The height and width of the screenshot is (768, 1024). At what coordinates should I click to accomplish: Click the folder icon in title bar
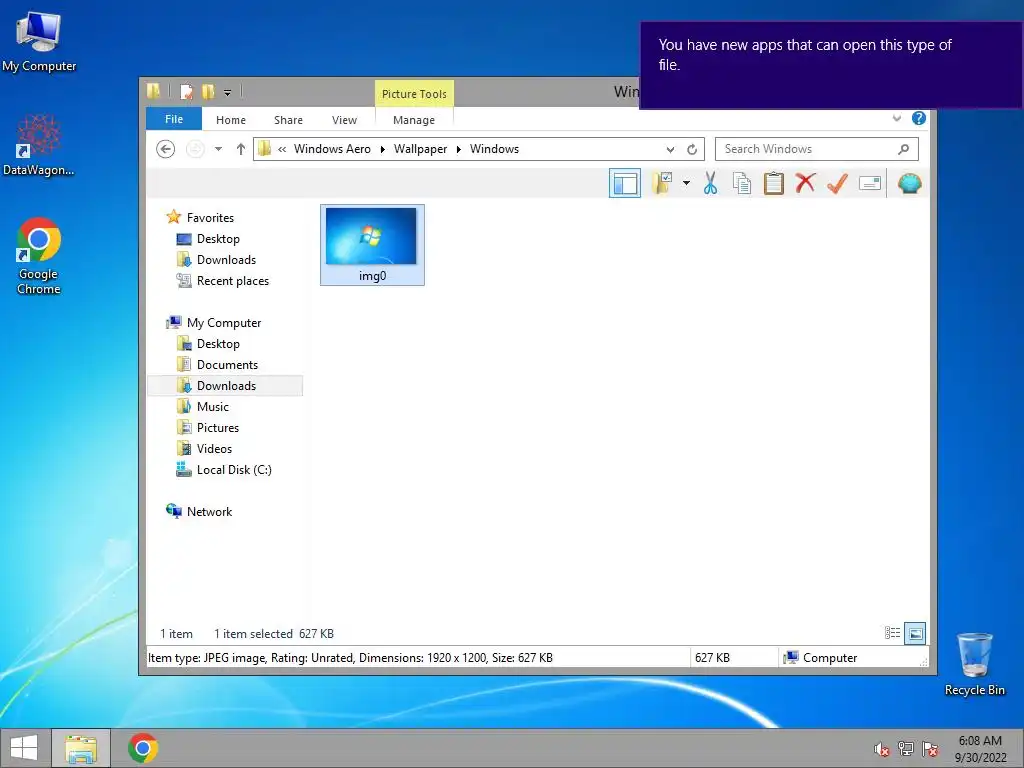pos(153,91)
